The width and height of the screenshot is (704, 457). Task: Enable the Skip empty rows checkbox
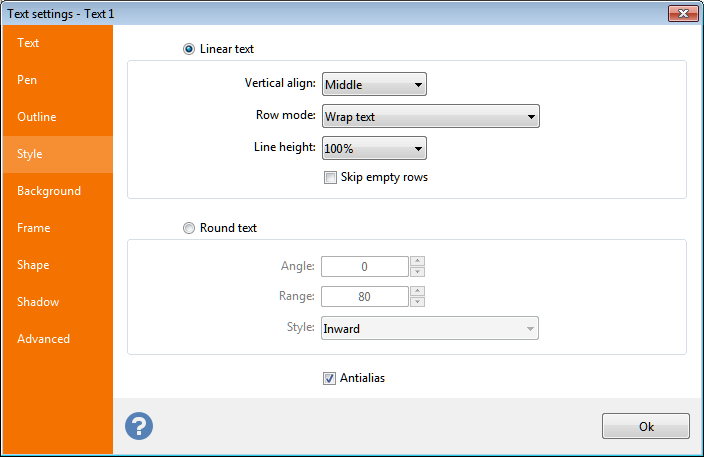(x=330, y=178)
